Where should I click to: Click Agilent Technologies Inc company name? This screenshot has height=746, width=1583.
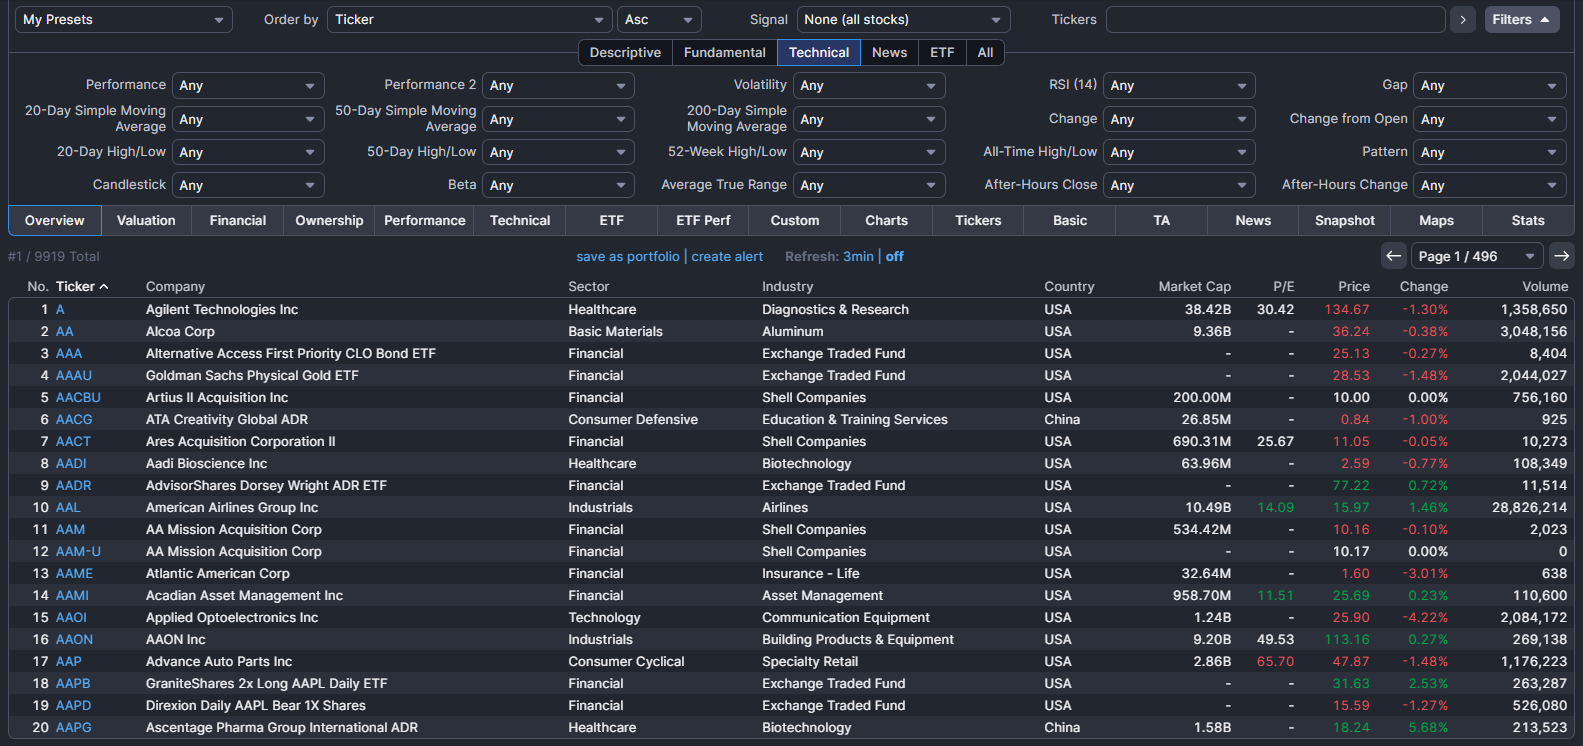coord(222,310)
